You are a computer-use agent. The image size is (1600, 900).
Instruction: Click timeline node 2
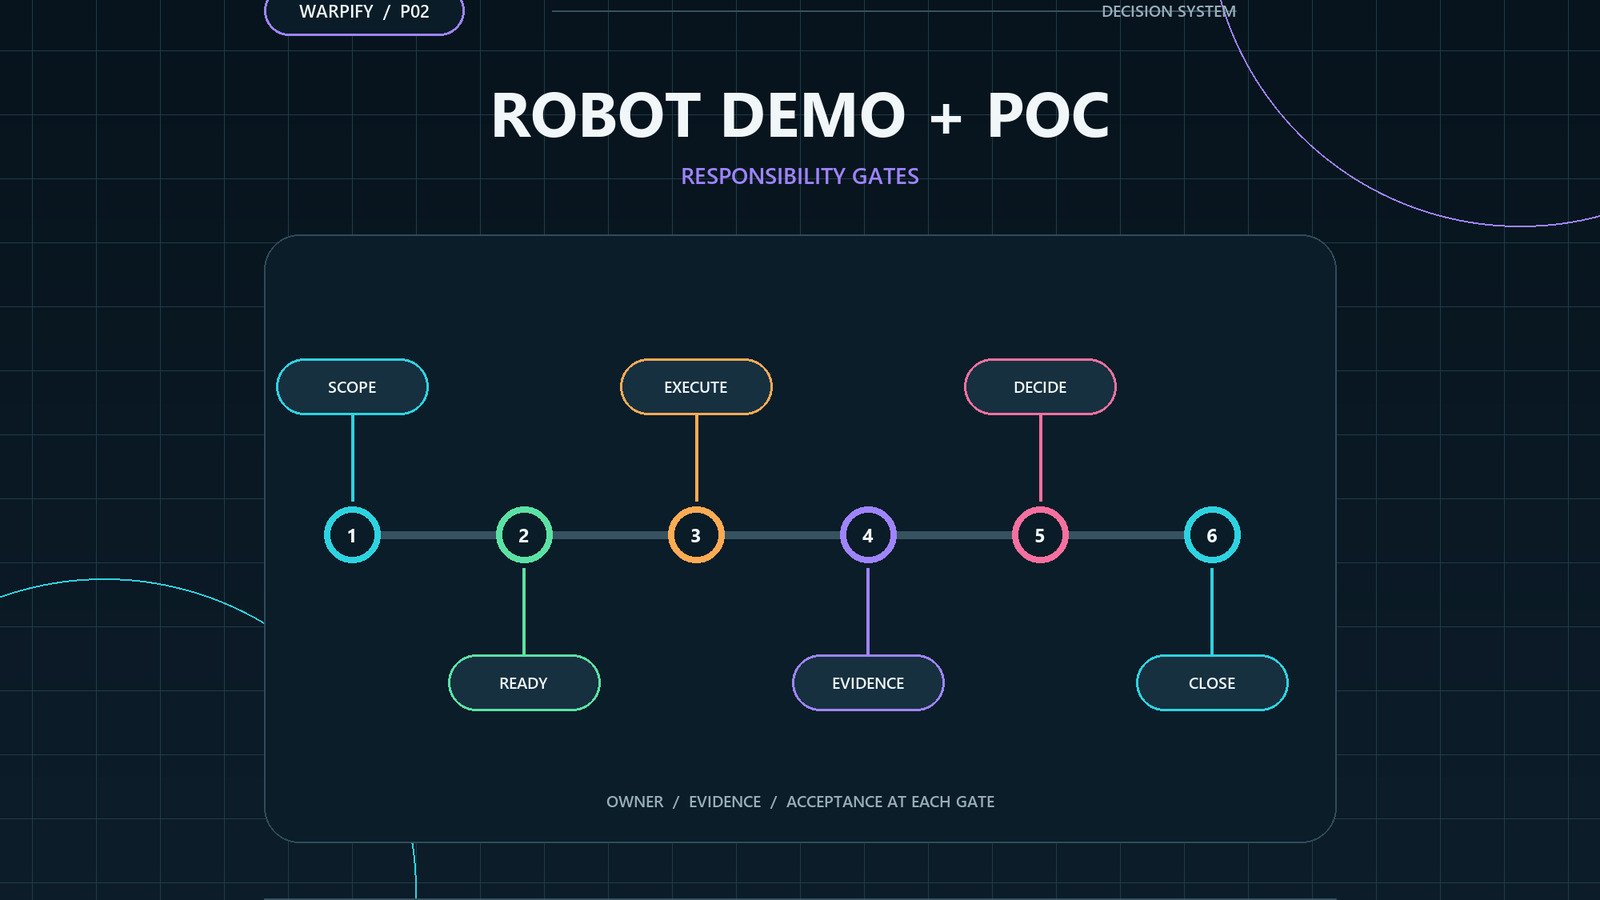524,535
